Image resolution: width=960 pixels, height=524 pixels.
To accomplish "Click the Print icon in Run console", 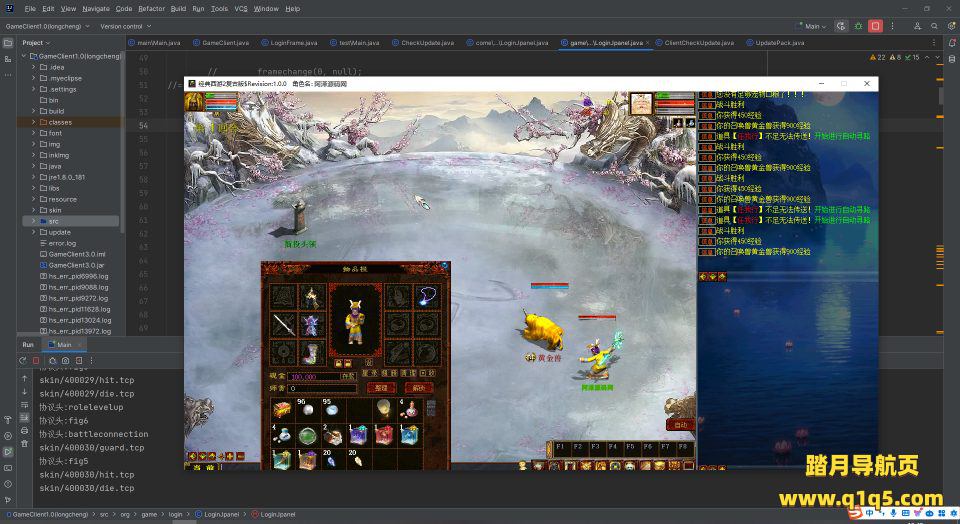I will tap(24, 432).
